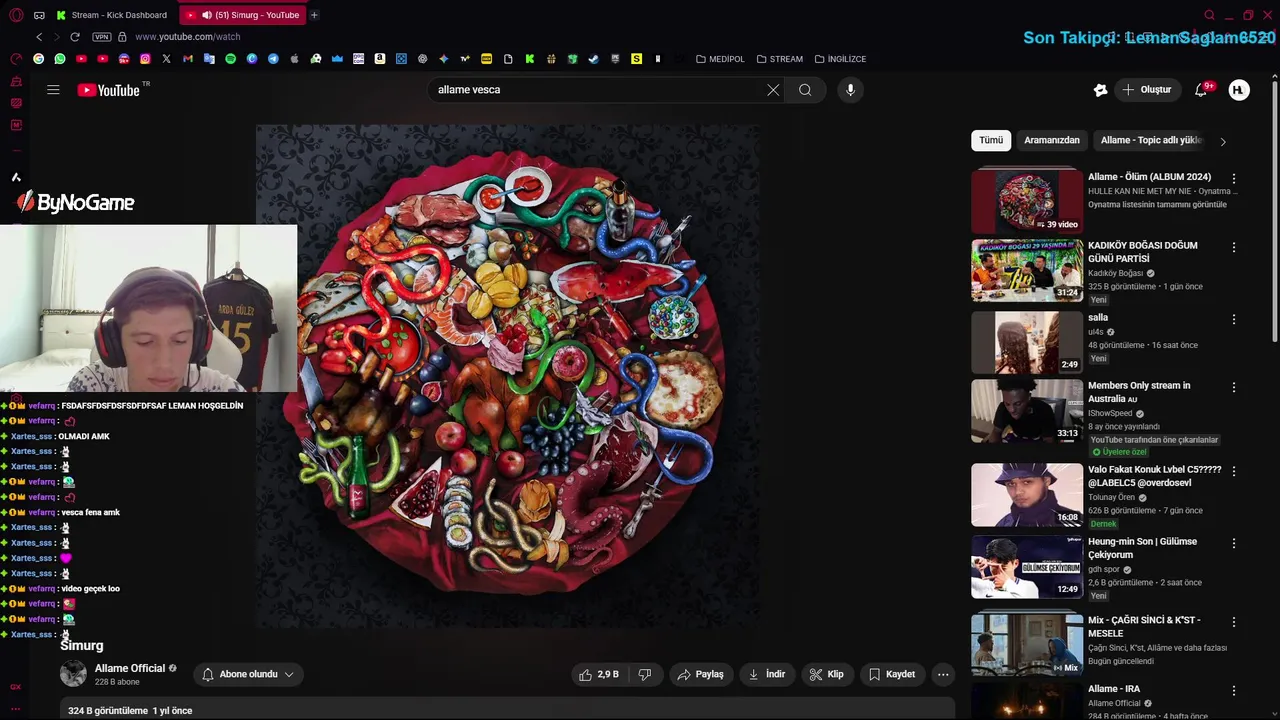Click the Oluştur create button
This screenshot has width=1280, height=720.
[1146, 90]
